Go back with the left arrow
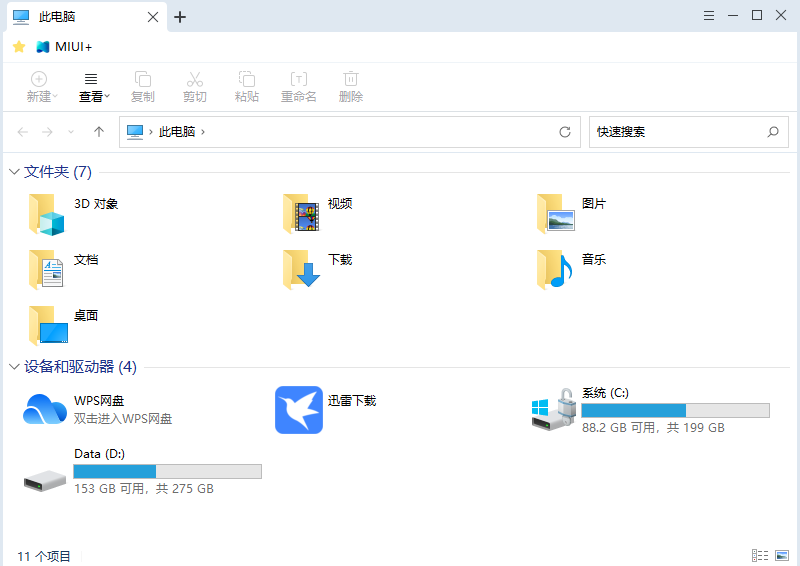The width and height of the screenshot is (800, 566). [22, 132]
